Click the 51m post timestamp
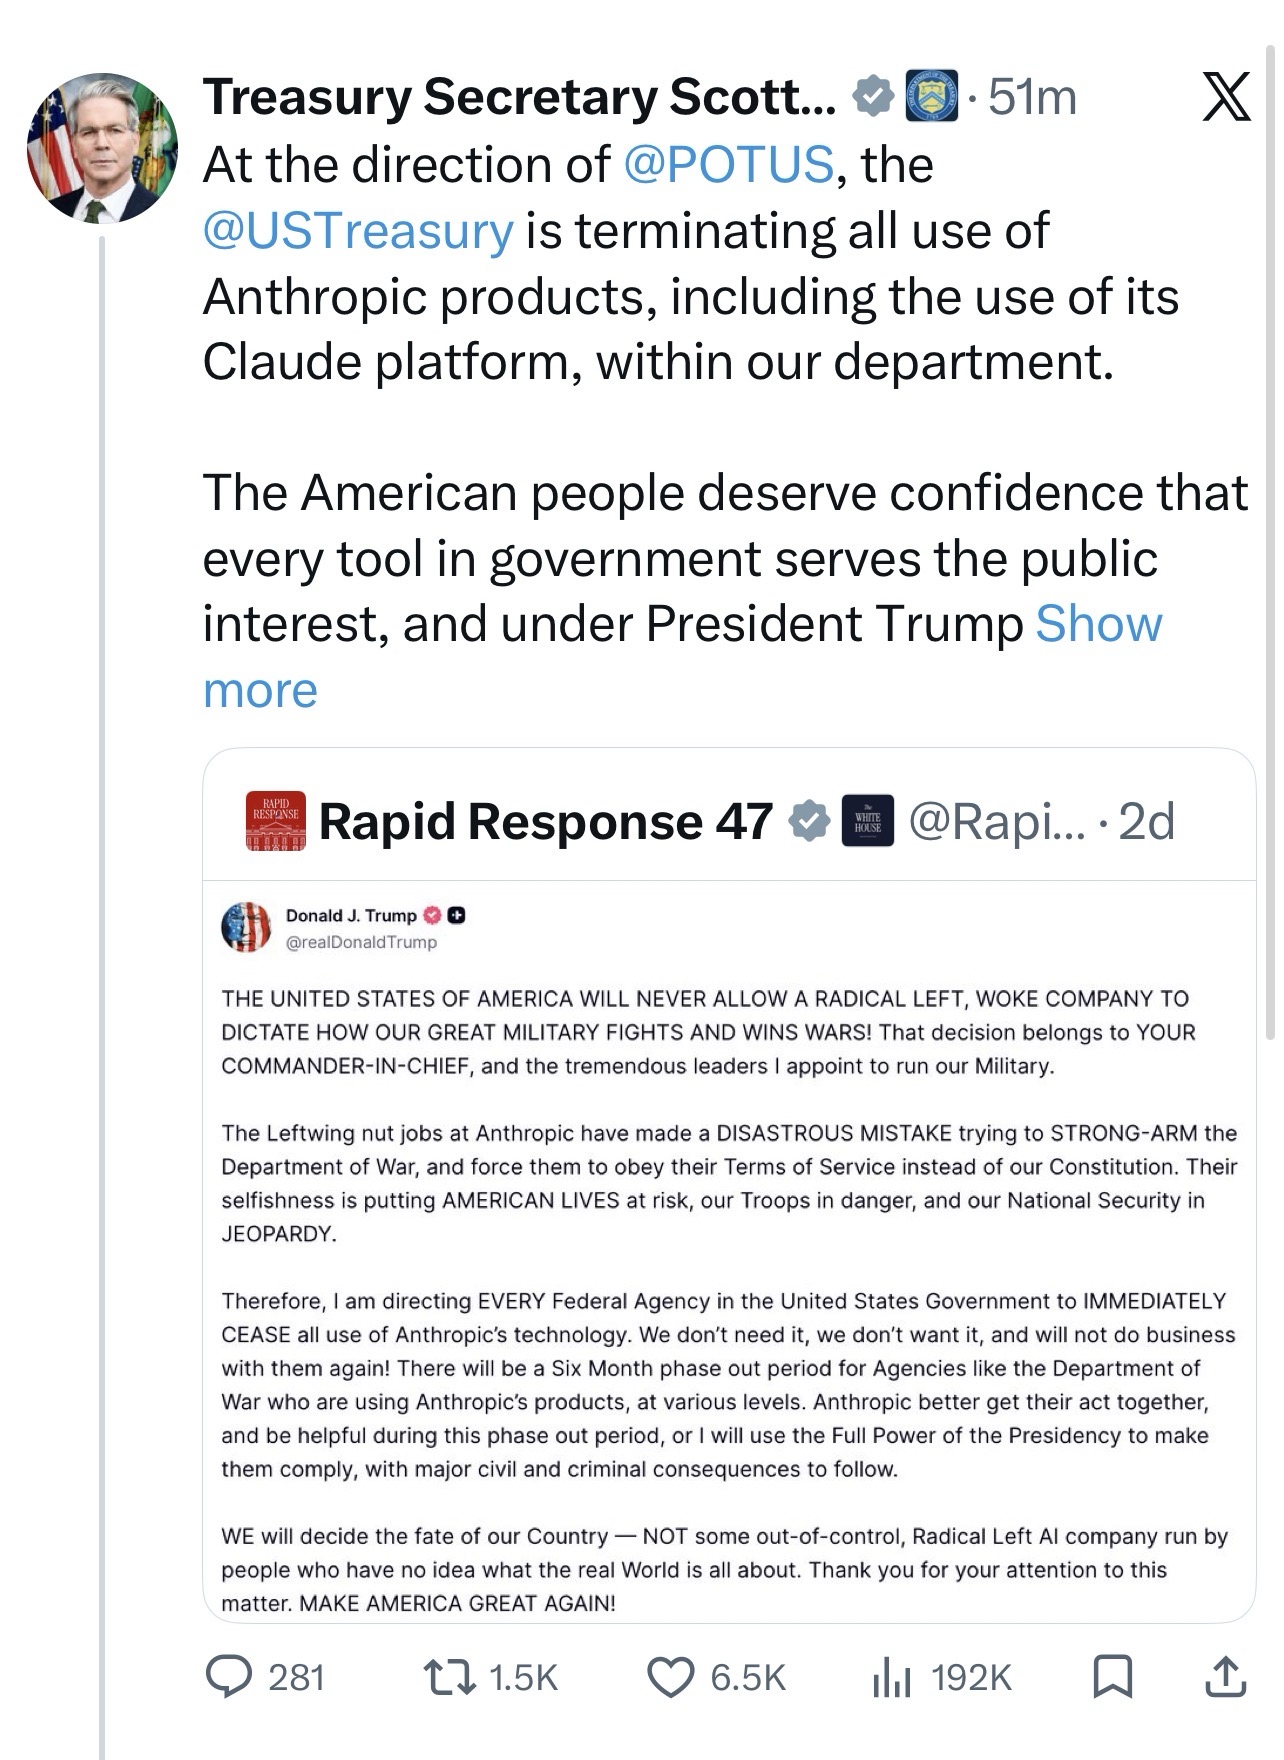 [x=1032, y=97]
